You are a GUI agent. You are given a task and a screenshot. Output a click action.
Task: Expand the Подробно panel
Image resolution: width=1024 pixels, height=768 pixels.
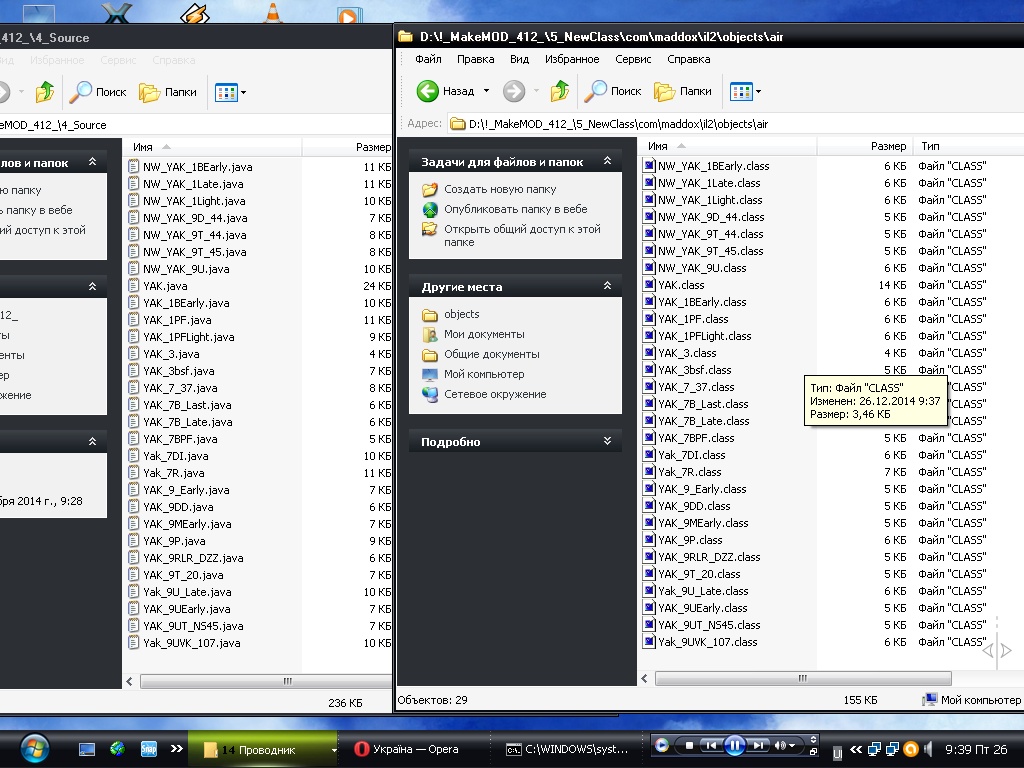[x=607, y=441]
